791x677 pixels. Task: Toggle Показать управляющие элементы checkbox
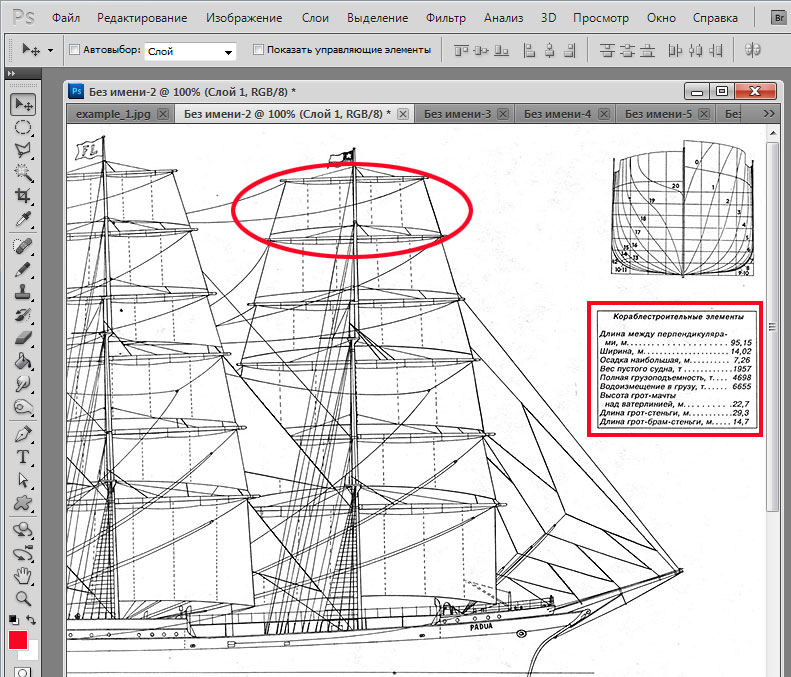259,50
